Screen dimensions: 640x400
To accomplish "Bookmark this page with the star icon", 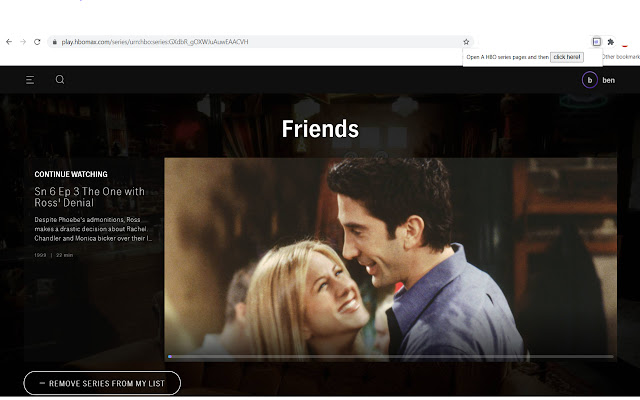I will (466, 42).
